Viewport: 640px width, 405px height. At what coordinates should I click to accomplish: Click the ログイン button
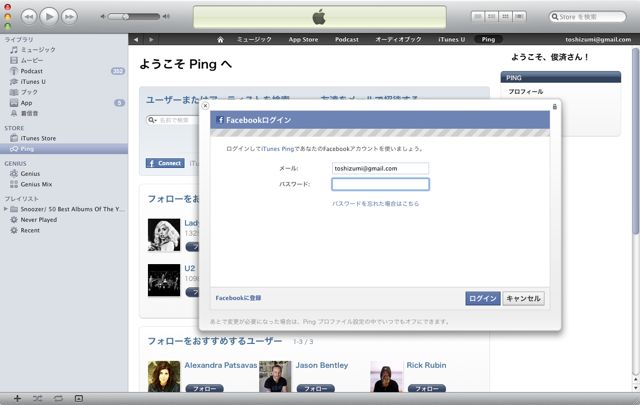482,298
